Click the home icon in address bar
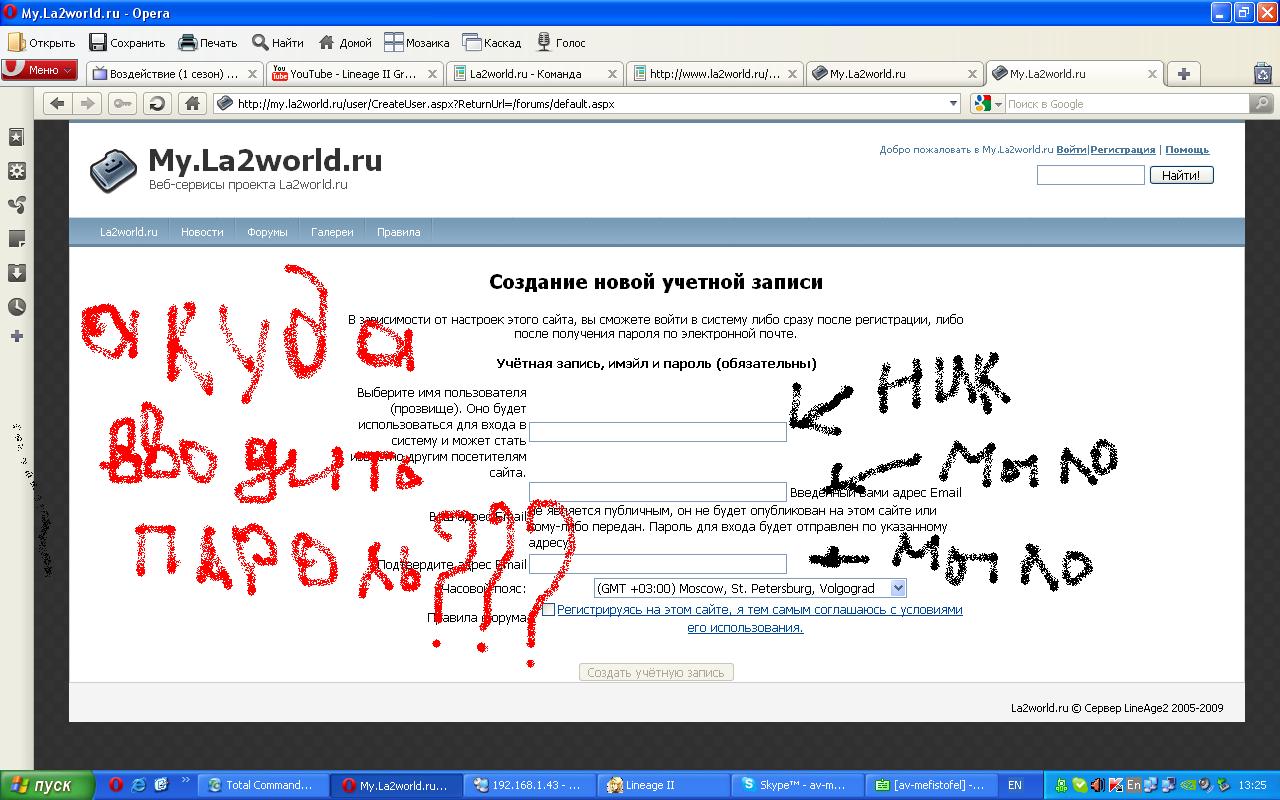The image size is (1280, 800). [x=192, y=103]
